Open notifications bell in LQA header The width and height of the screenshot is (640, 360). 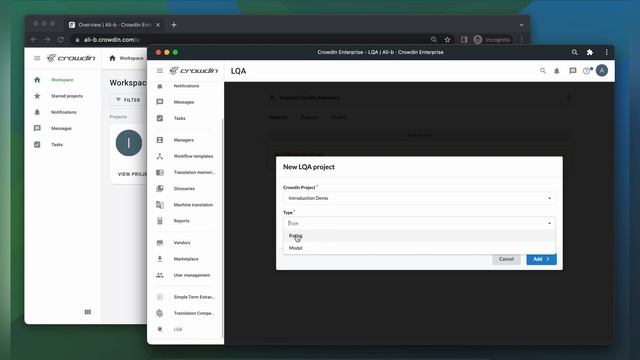[x=557, y=71]
